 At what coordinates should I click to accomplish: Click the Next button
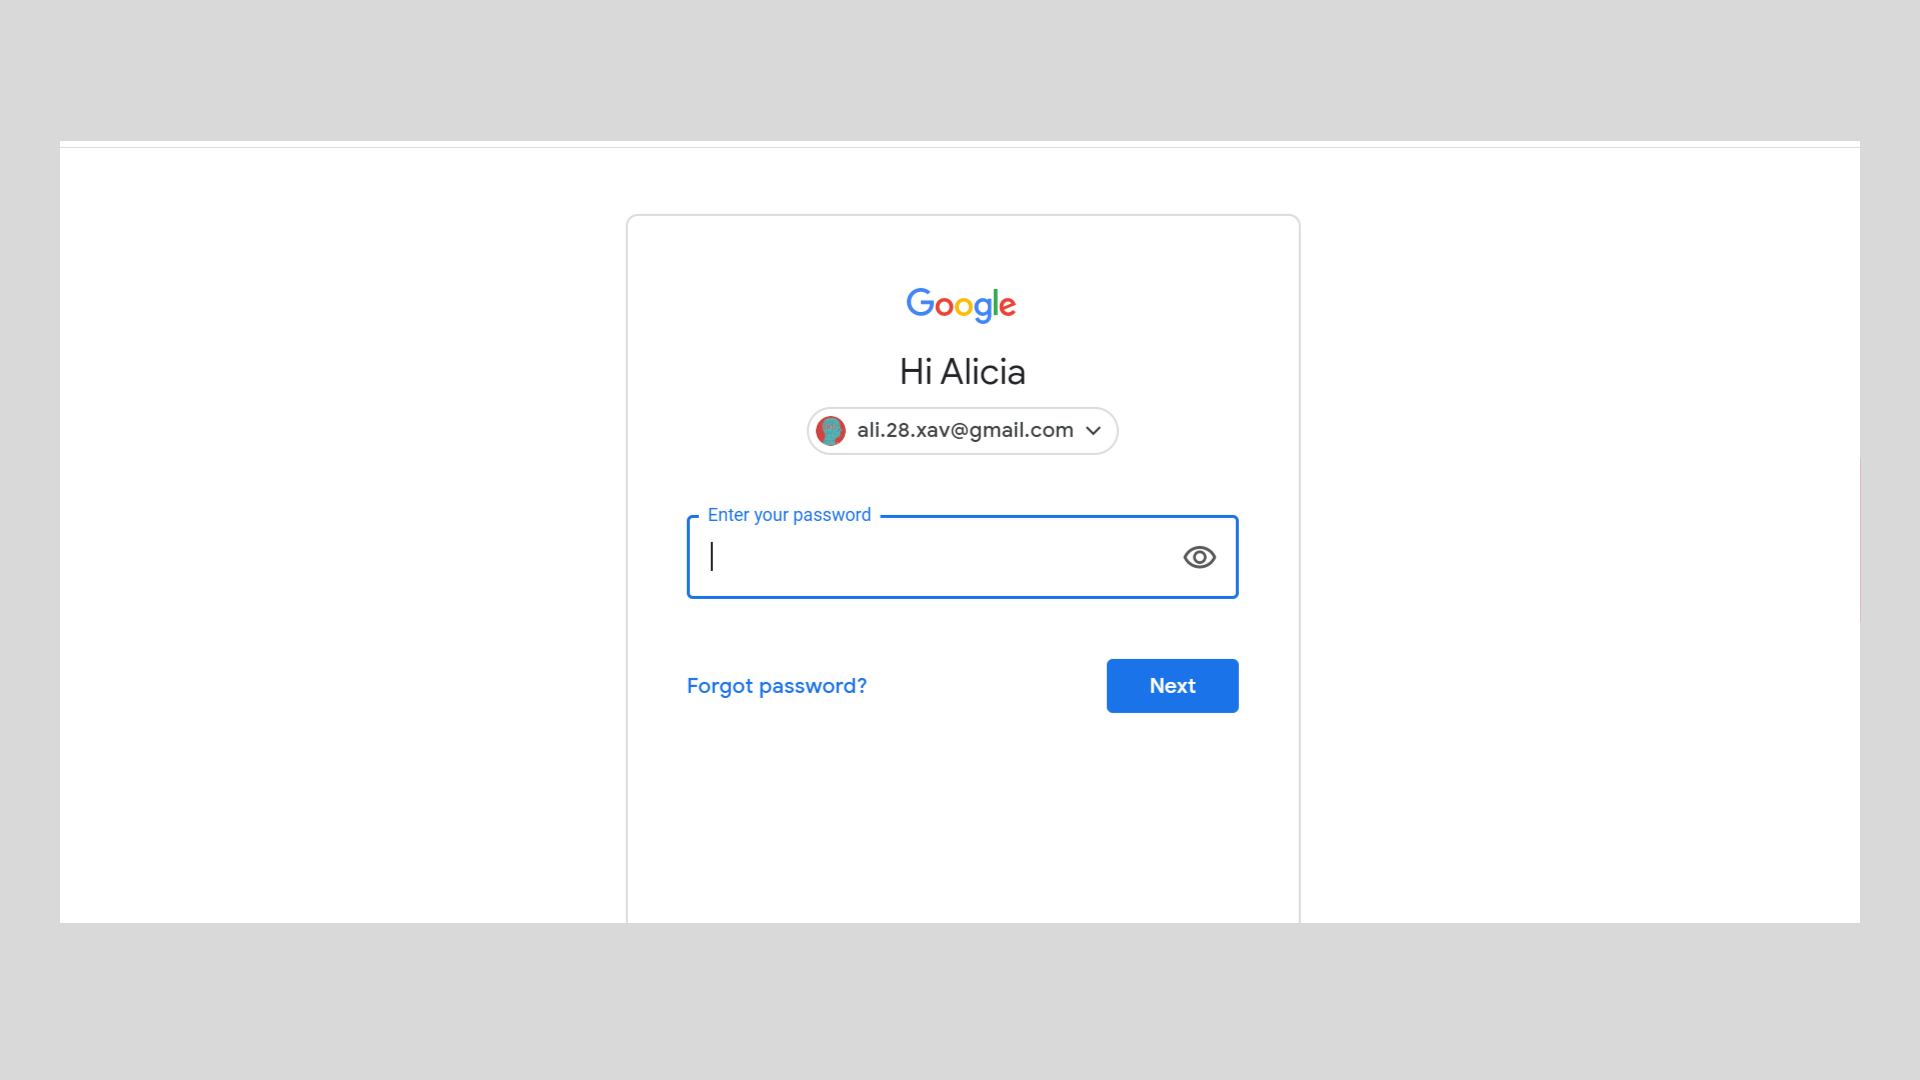pos(1172,686)
